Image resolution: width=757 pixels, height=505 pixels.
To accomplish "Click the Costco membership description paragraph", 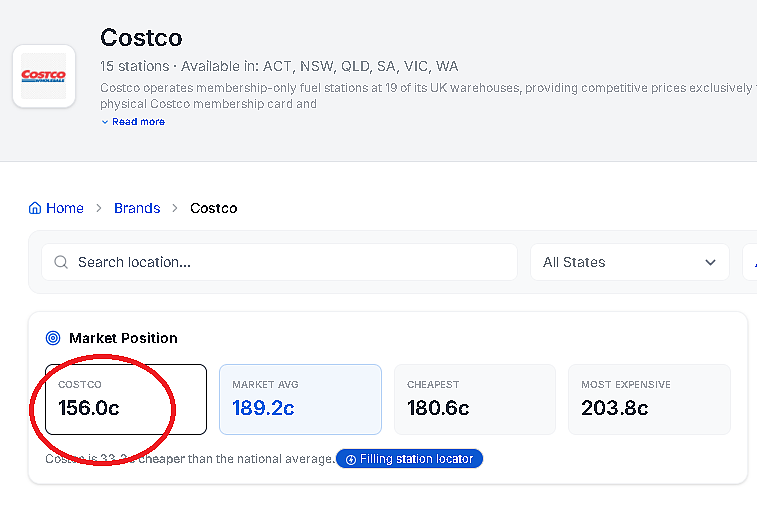I will click(x=428, y=96).
